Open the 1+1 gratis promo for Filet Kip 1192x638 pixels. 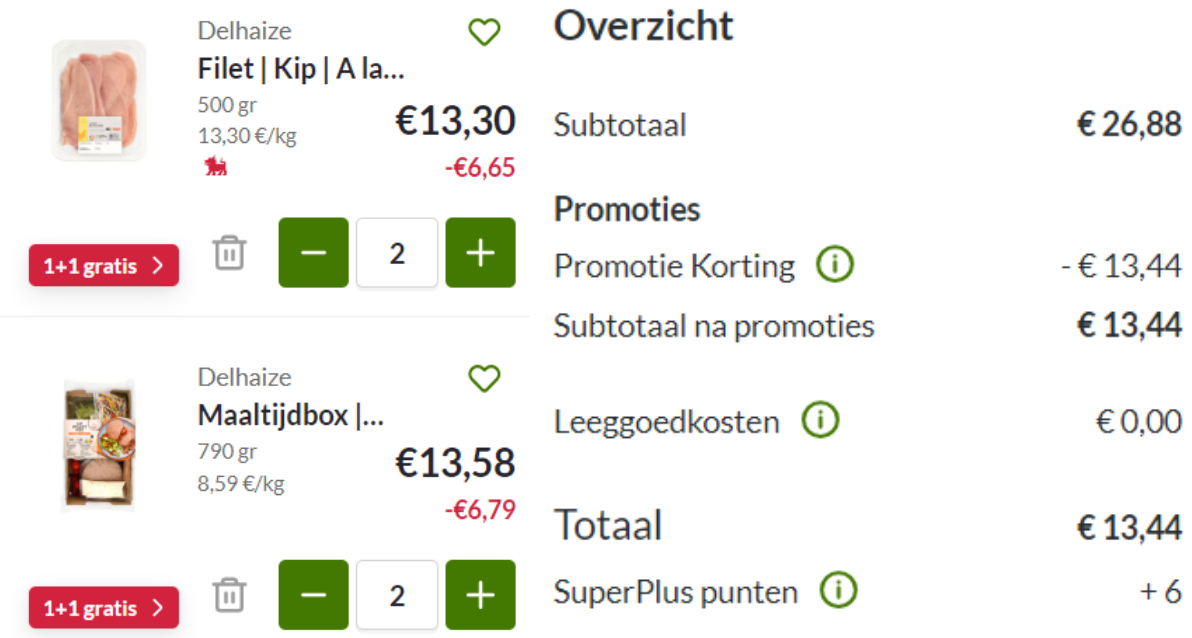click(104, 265)
